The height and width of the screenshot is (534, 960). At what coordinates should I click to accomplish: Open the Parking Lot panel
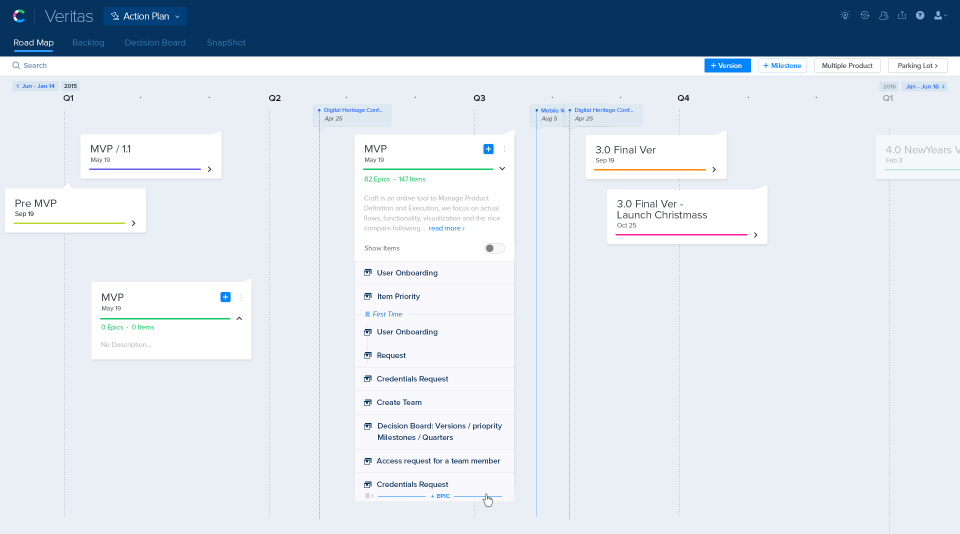917,66
